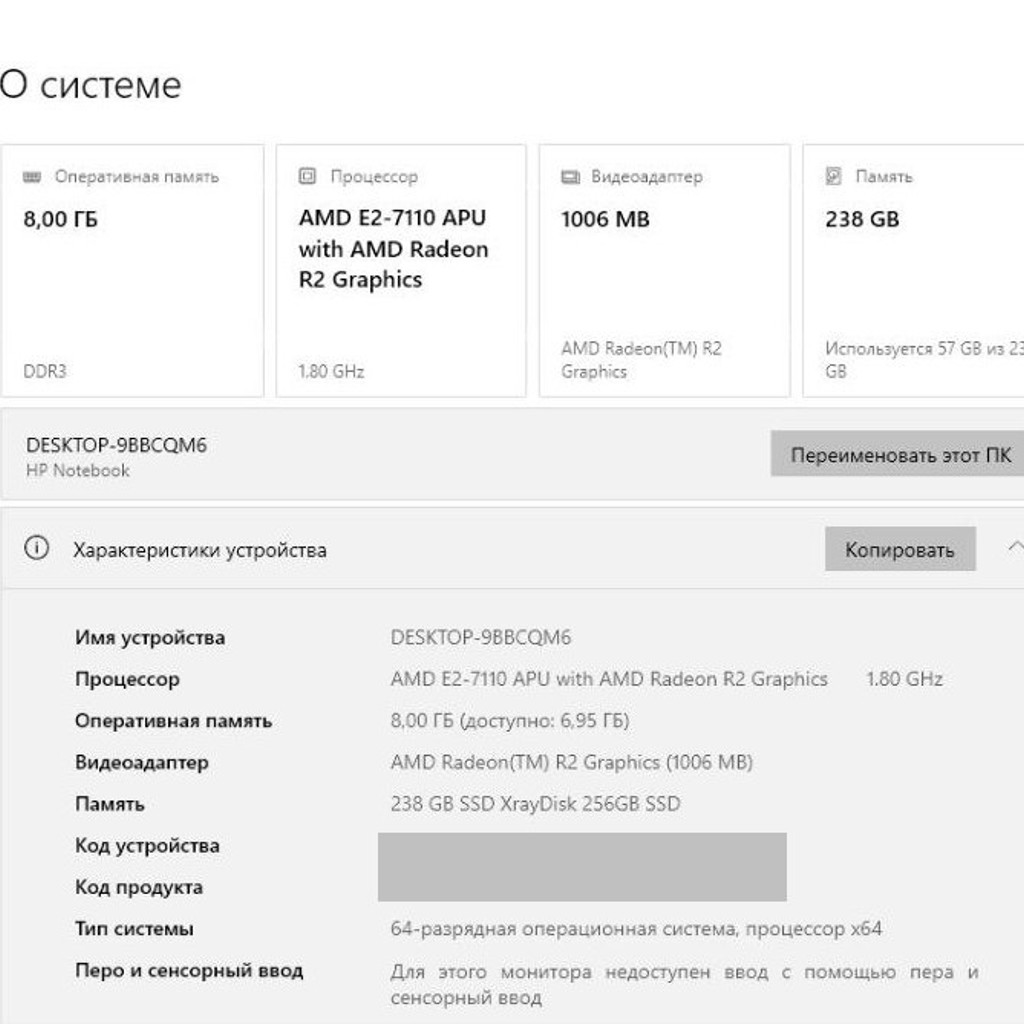
Task: Click the RAM icon in Оперативная память card
Action: coord(32,177)
